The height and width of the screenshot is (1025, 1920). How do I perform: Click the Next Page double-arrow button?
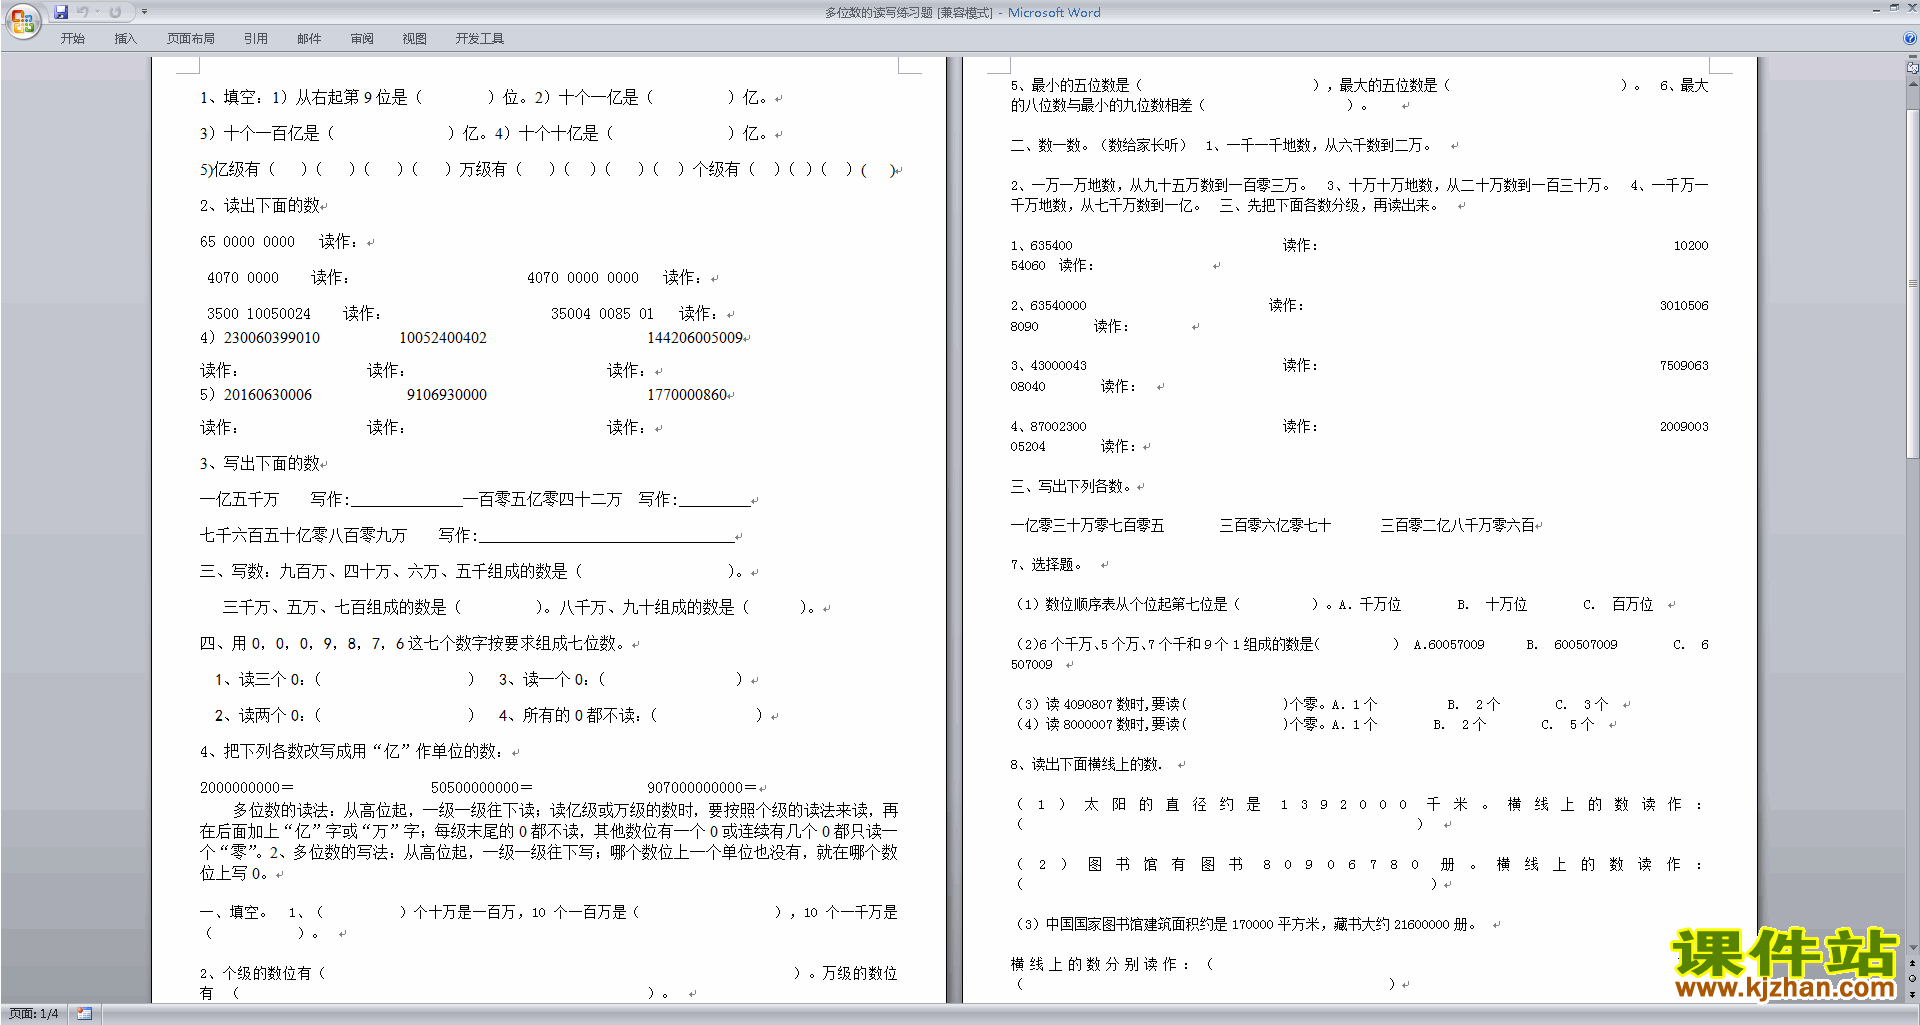[x=1913, y=994]
